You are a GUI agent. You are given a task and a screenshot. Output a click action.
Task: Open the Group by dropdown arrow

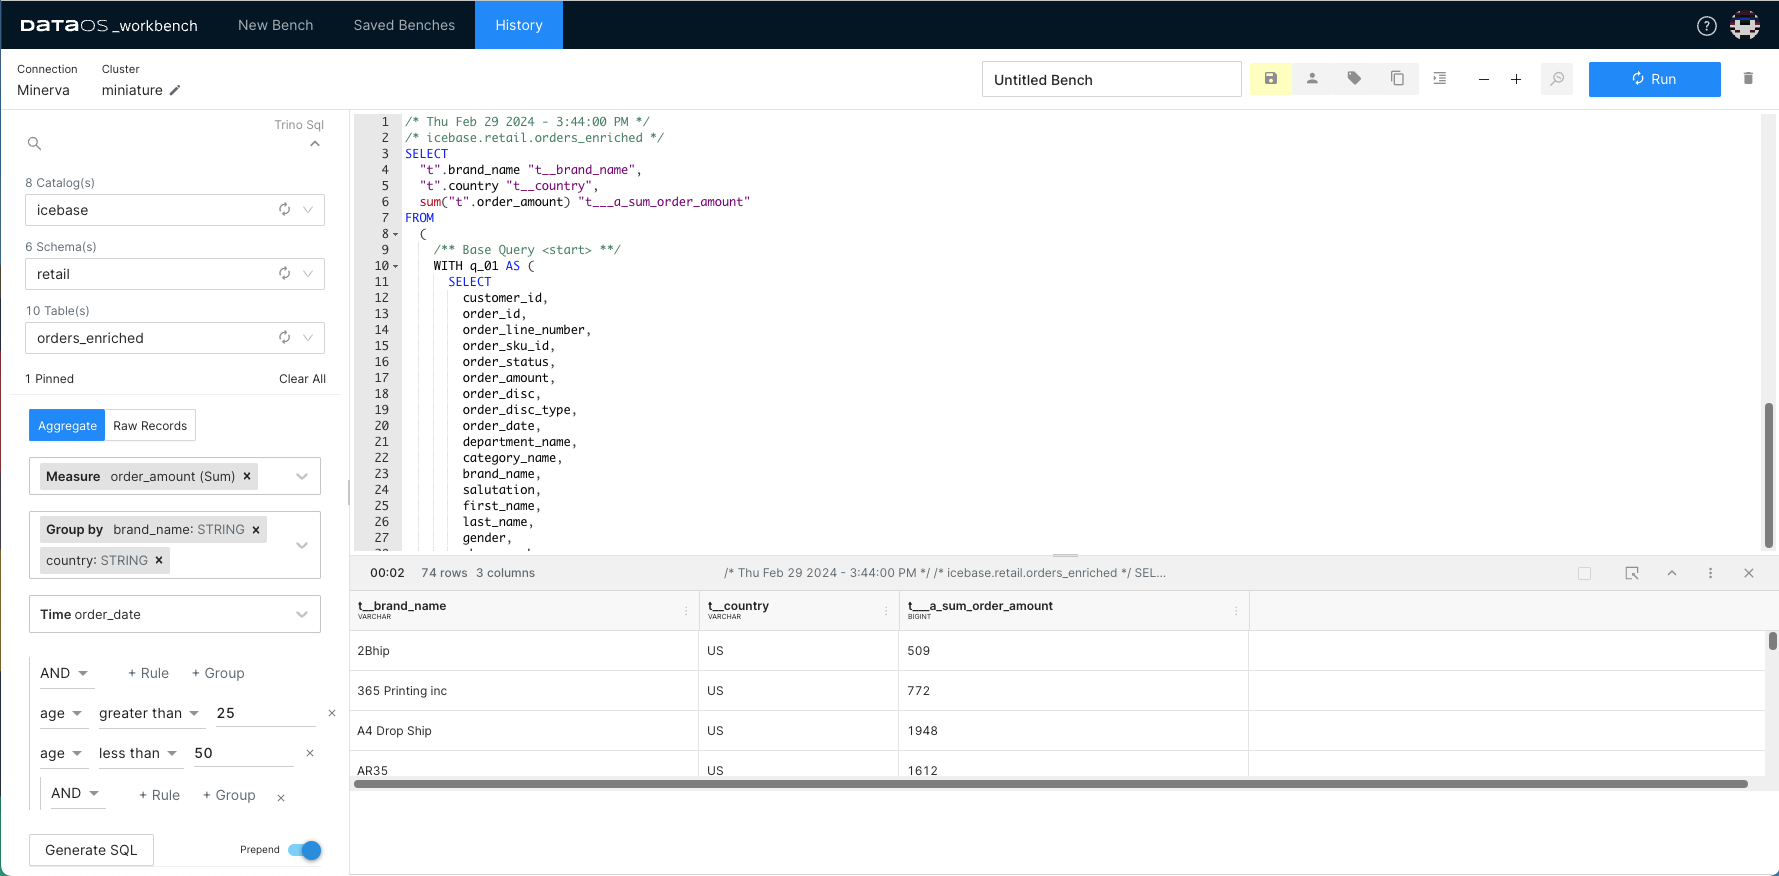[x=302, y=545]
